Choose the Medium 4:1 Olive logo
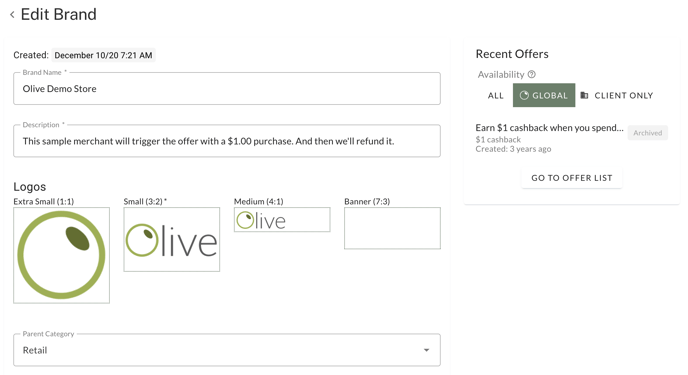Image resolution: width=688 pixels, height=375 pixels. pyautogui.click(x=282, y=220)
